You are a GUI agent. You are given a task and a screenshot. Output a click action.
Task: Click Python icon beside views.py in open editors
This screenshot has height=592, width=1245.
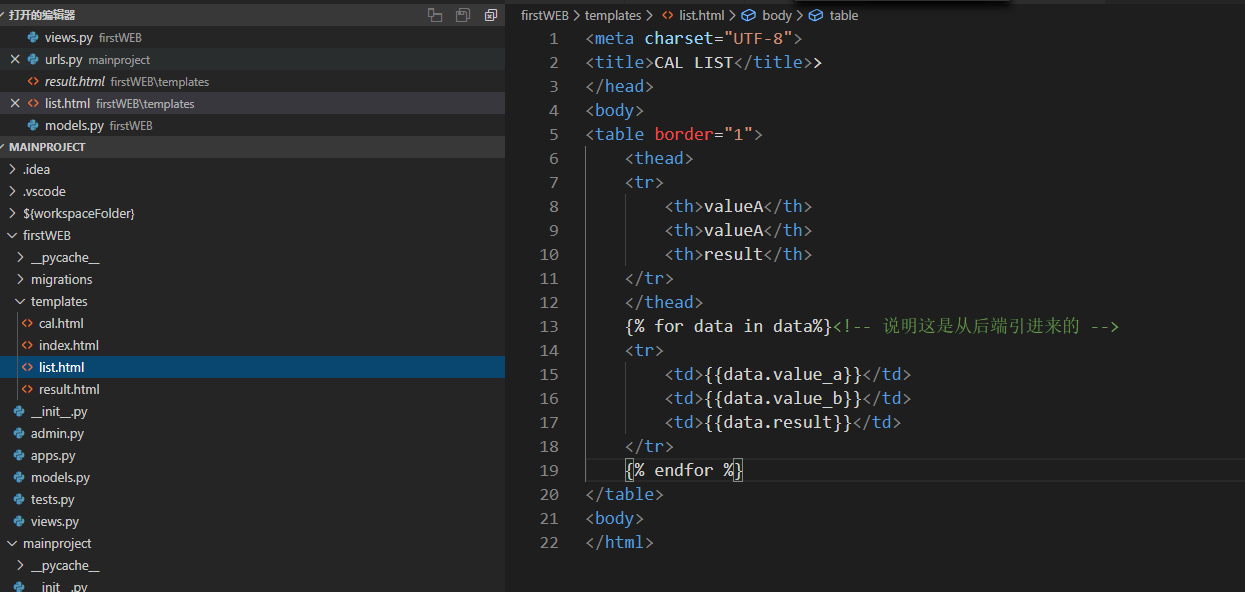pos(33,37)
